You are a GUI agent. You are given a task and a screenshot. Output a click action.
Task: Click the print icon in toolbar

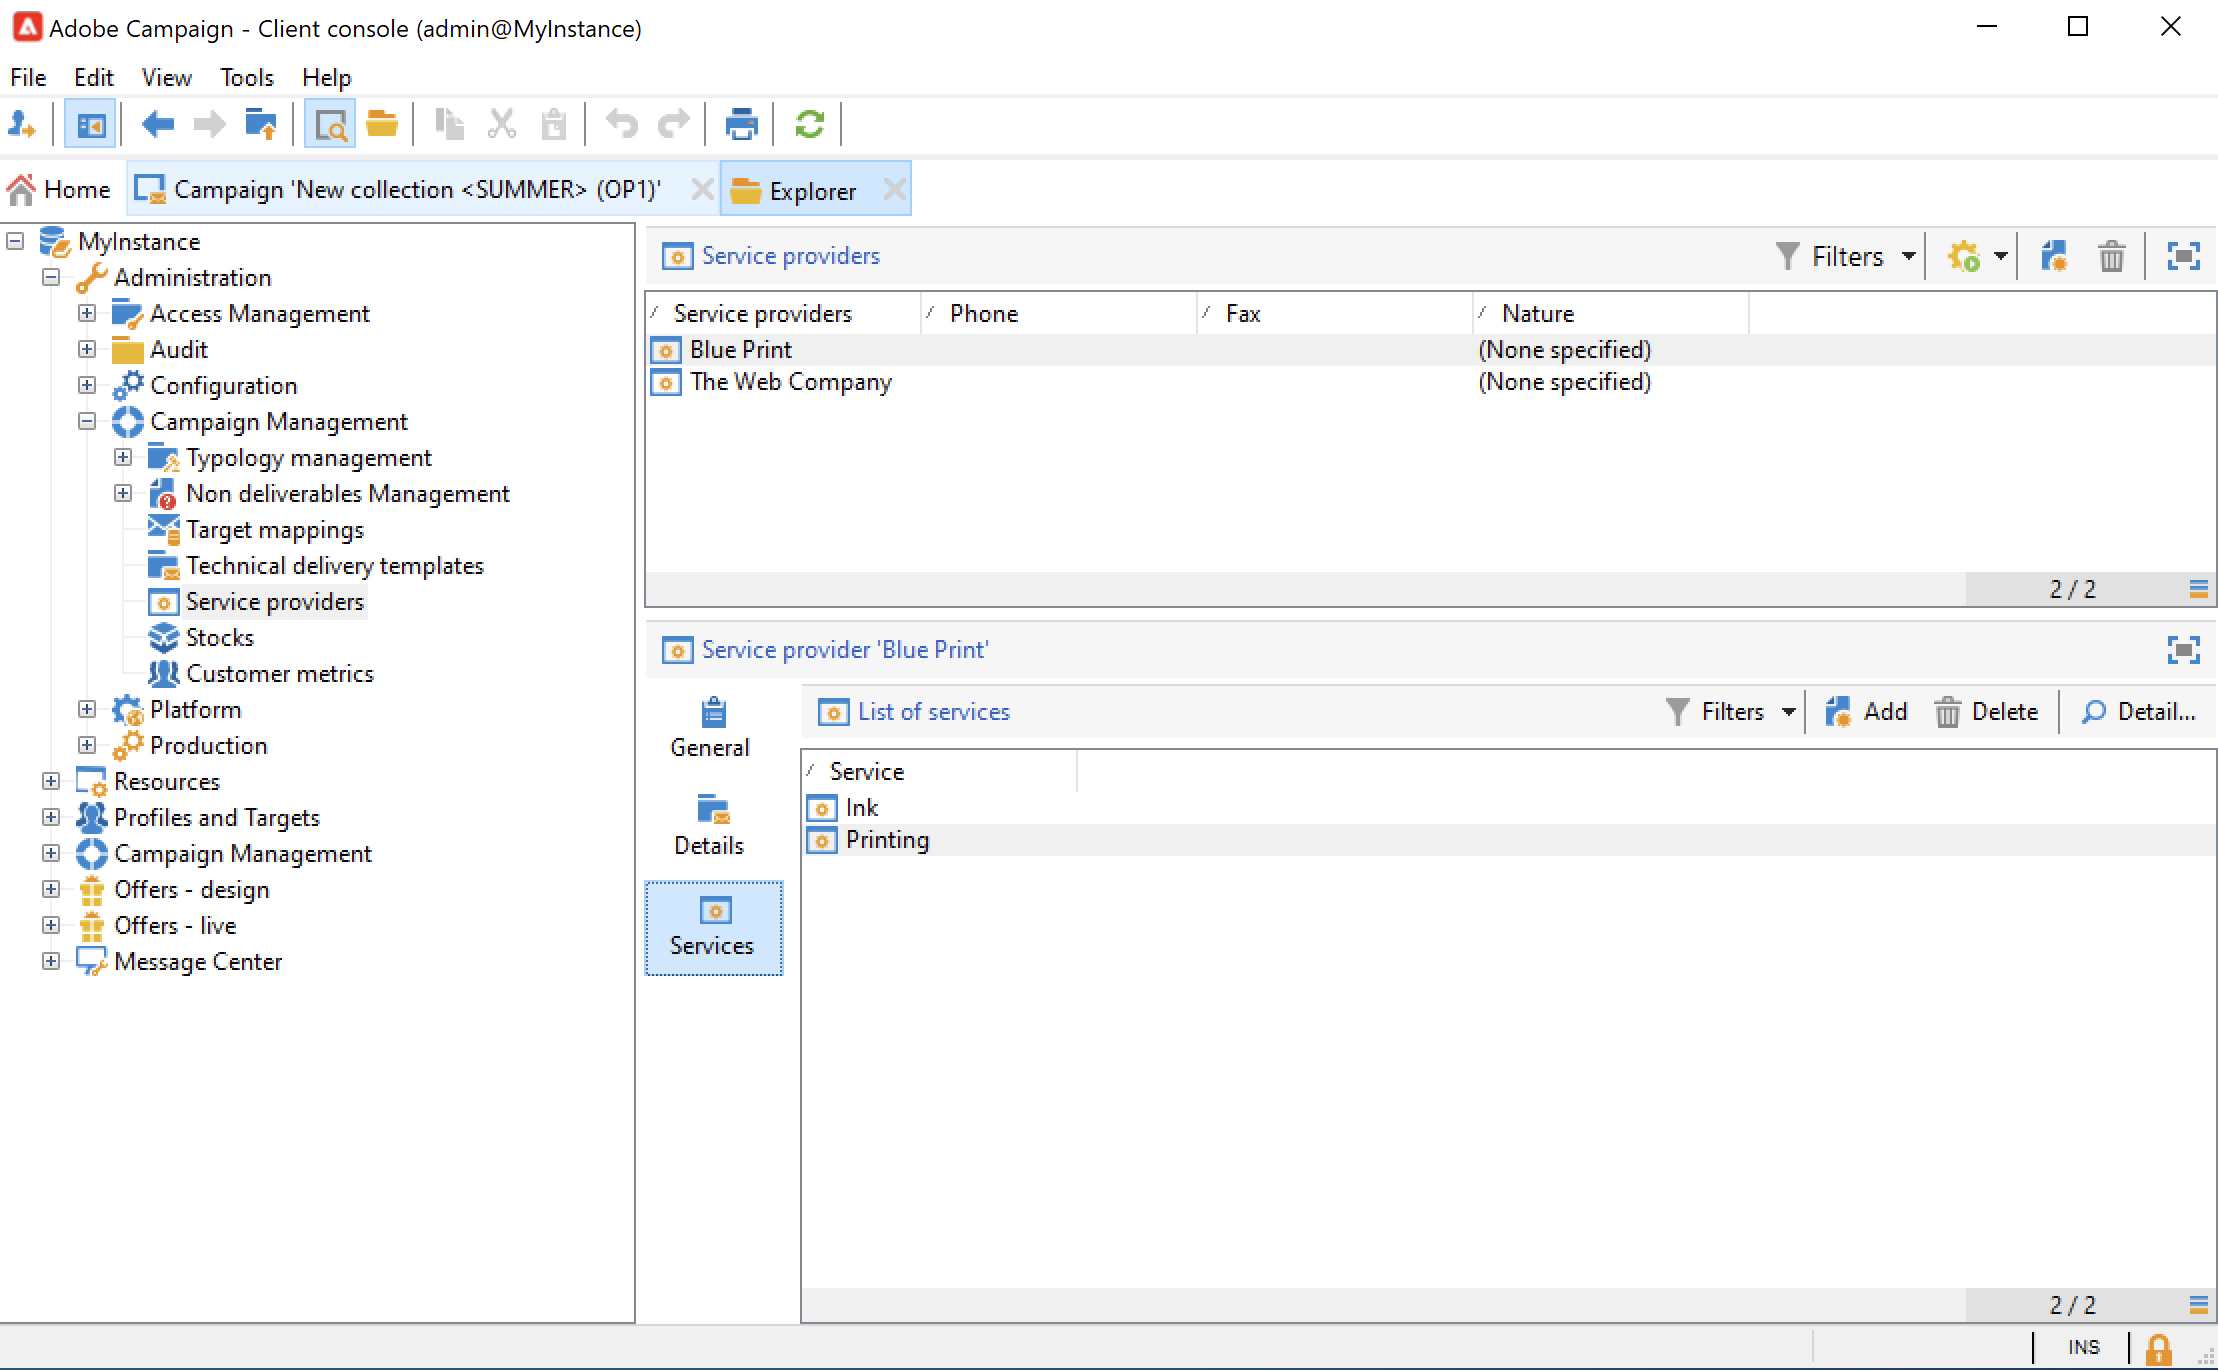(x=741, y=125)
